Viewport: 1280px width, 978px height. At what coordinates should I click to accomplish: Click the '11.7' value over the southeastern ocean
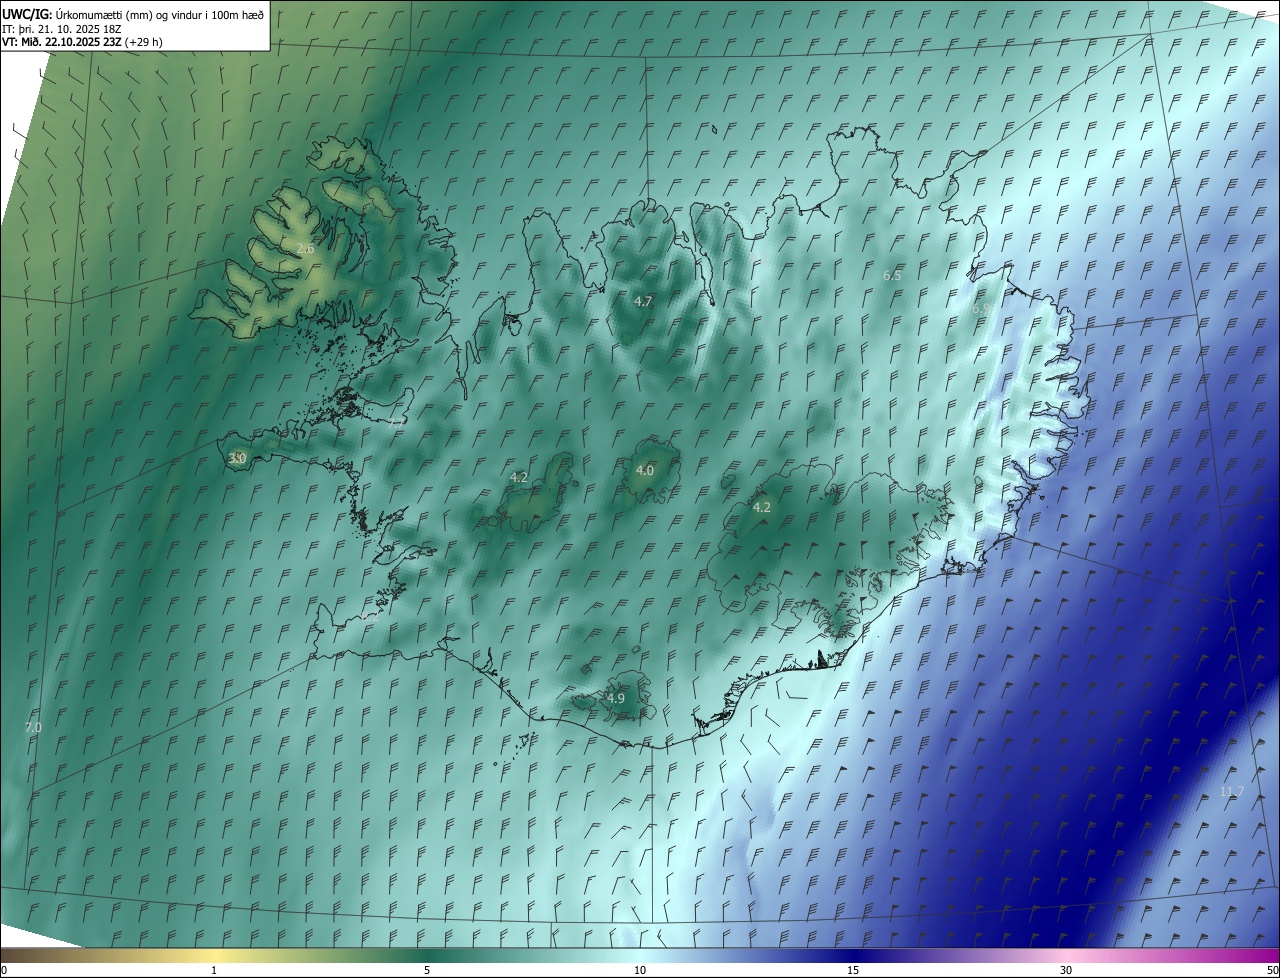click(x=1232, y=791)
